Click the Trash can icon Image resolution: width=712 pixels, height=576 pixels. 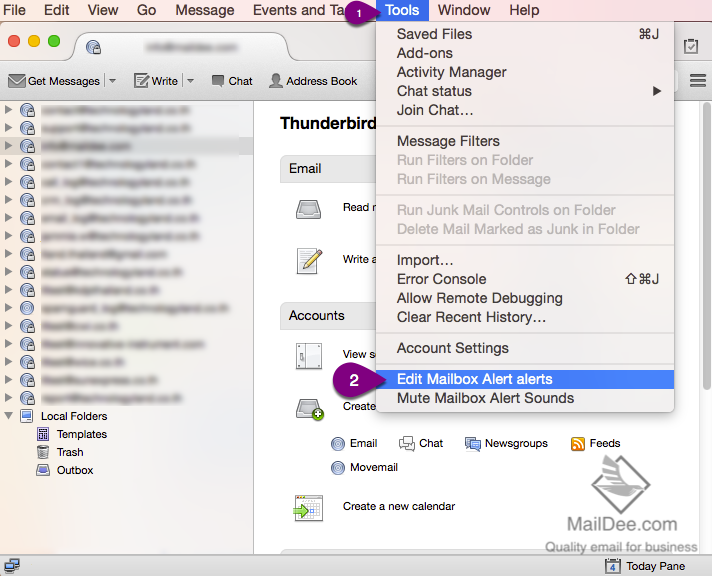click(43, 452)
